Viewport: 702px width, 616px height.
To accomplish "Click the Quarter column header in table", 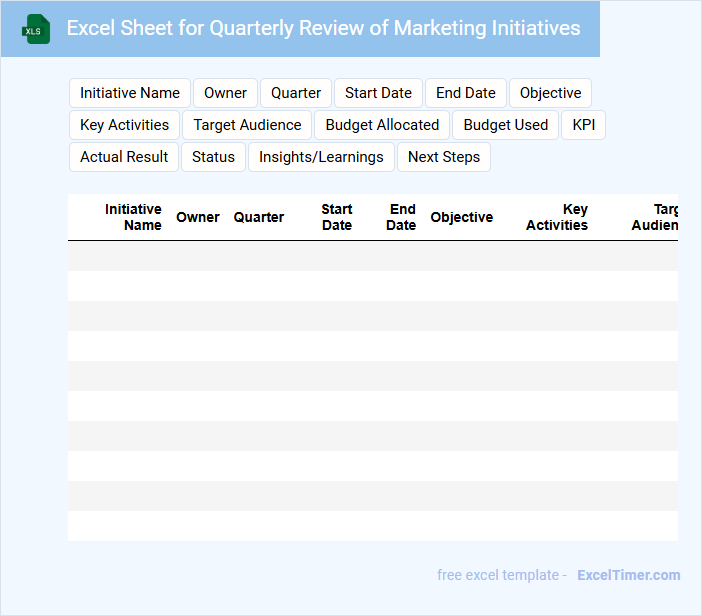I will [x=259, y=217].
